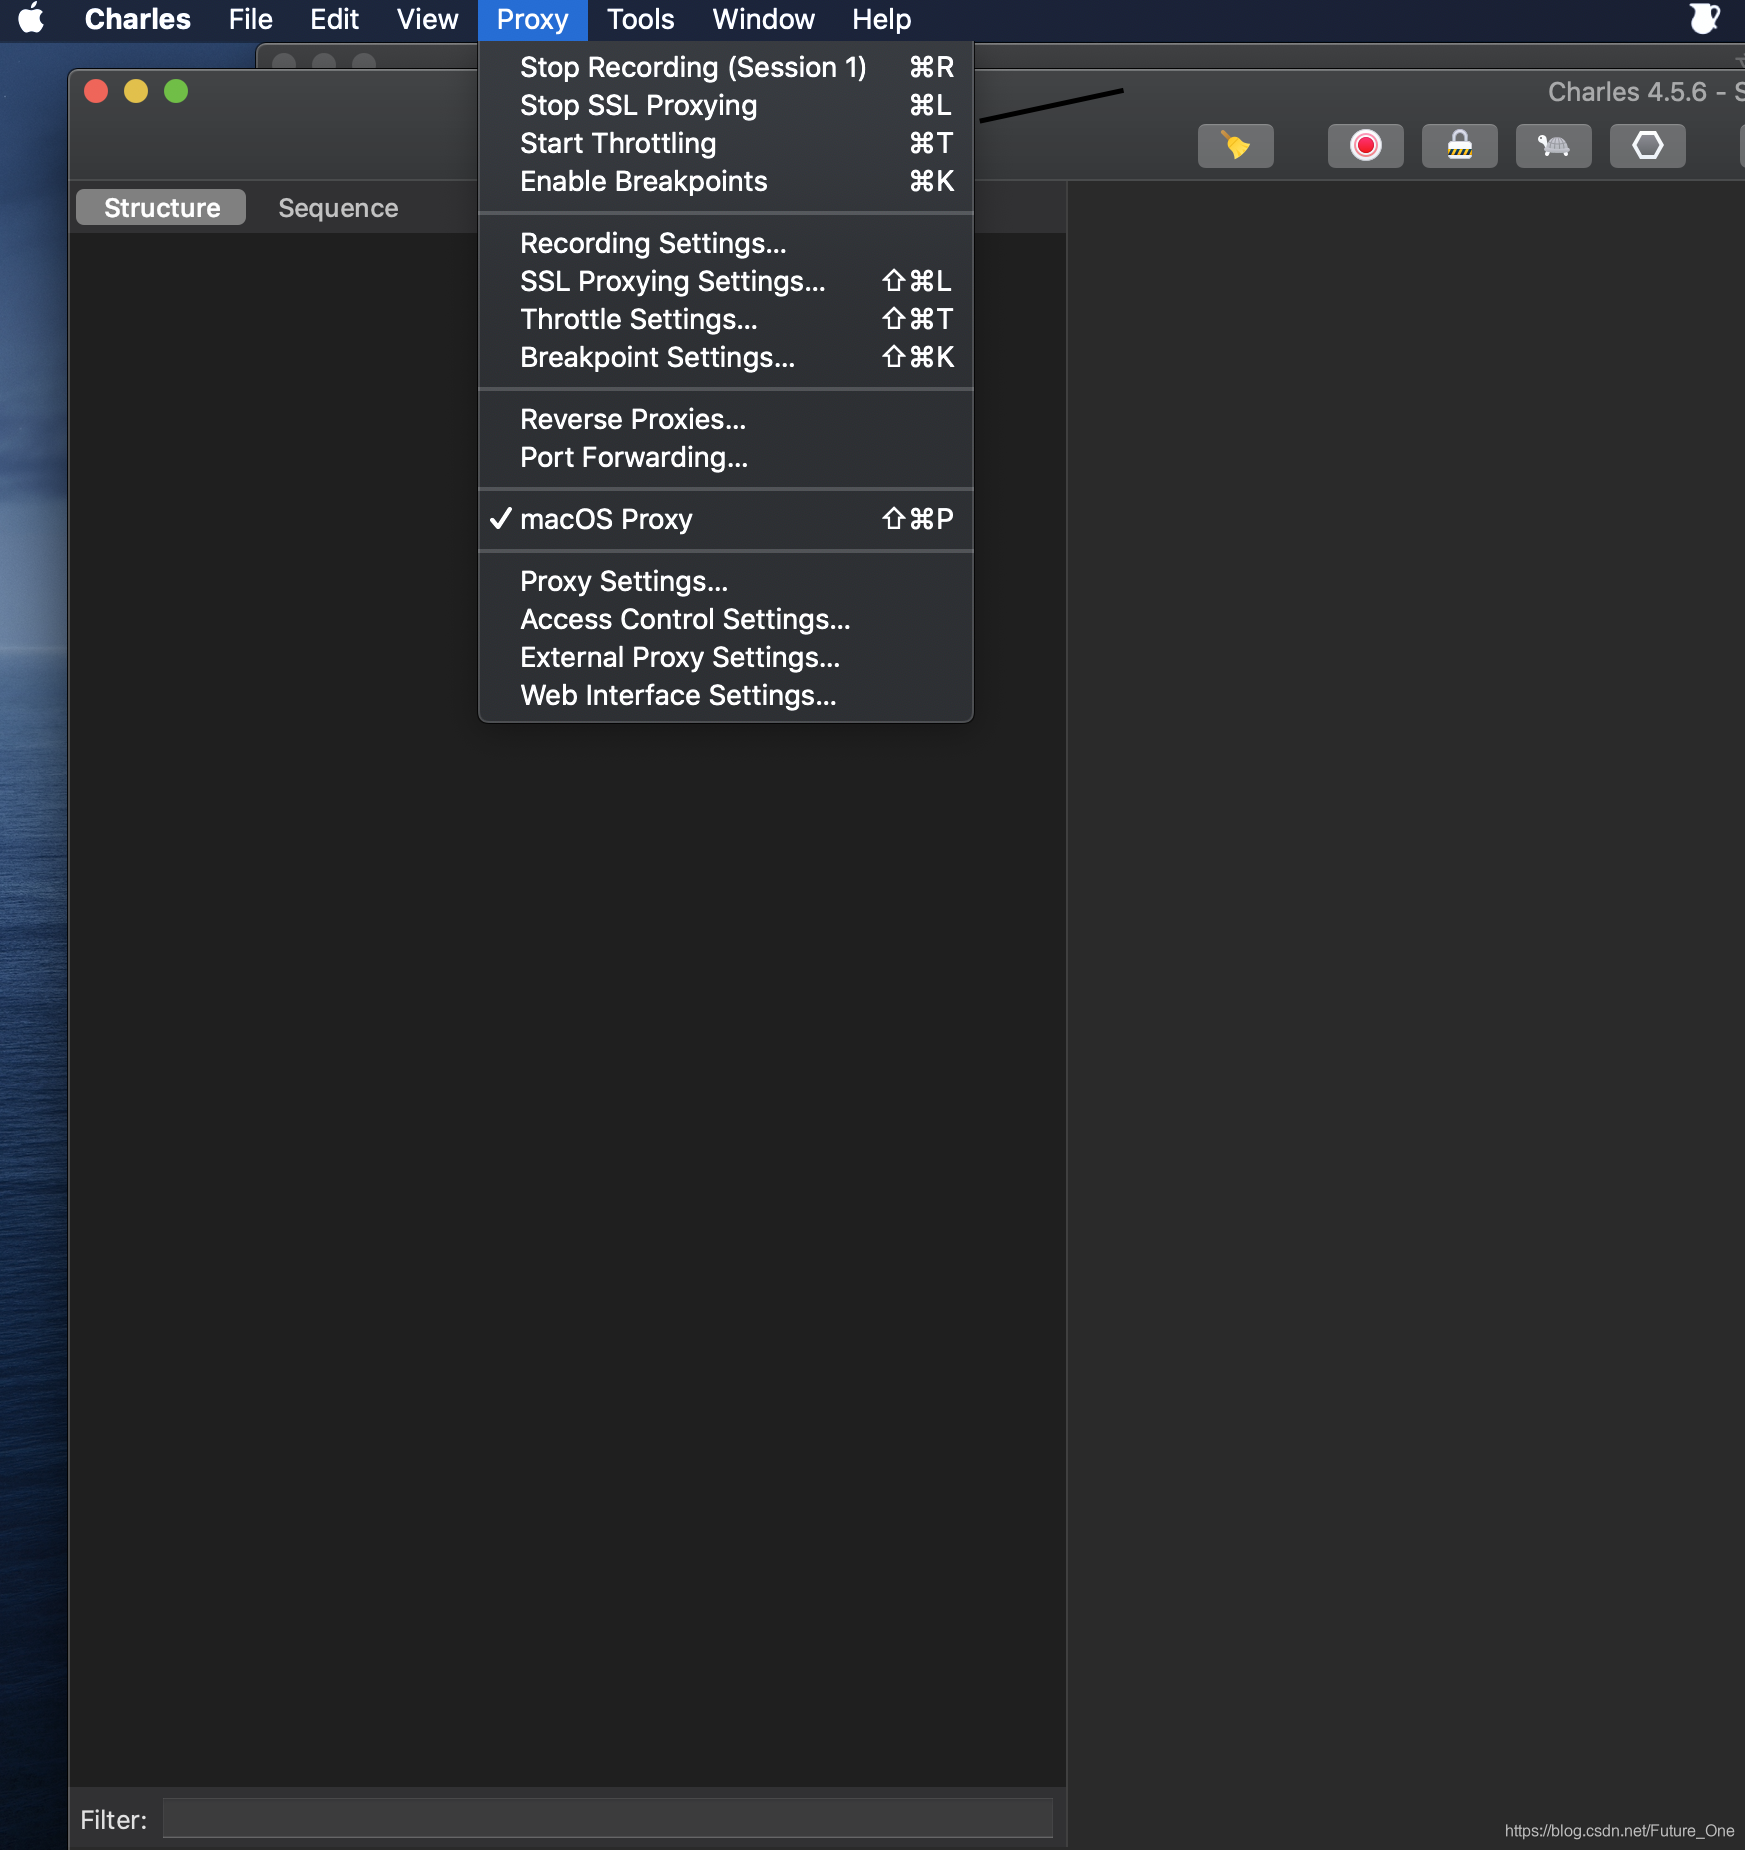The width and height of the screenshot is (1745, 1850).
Task: Minimize Charles window with yellow button
Action: tap(136, 91)
